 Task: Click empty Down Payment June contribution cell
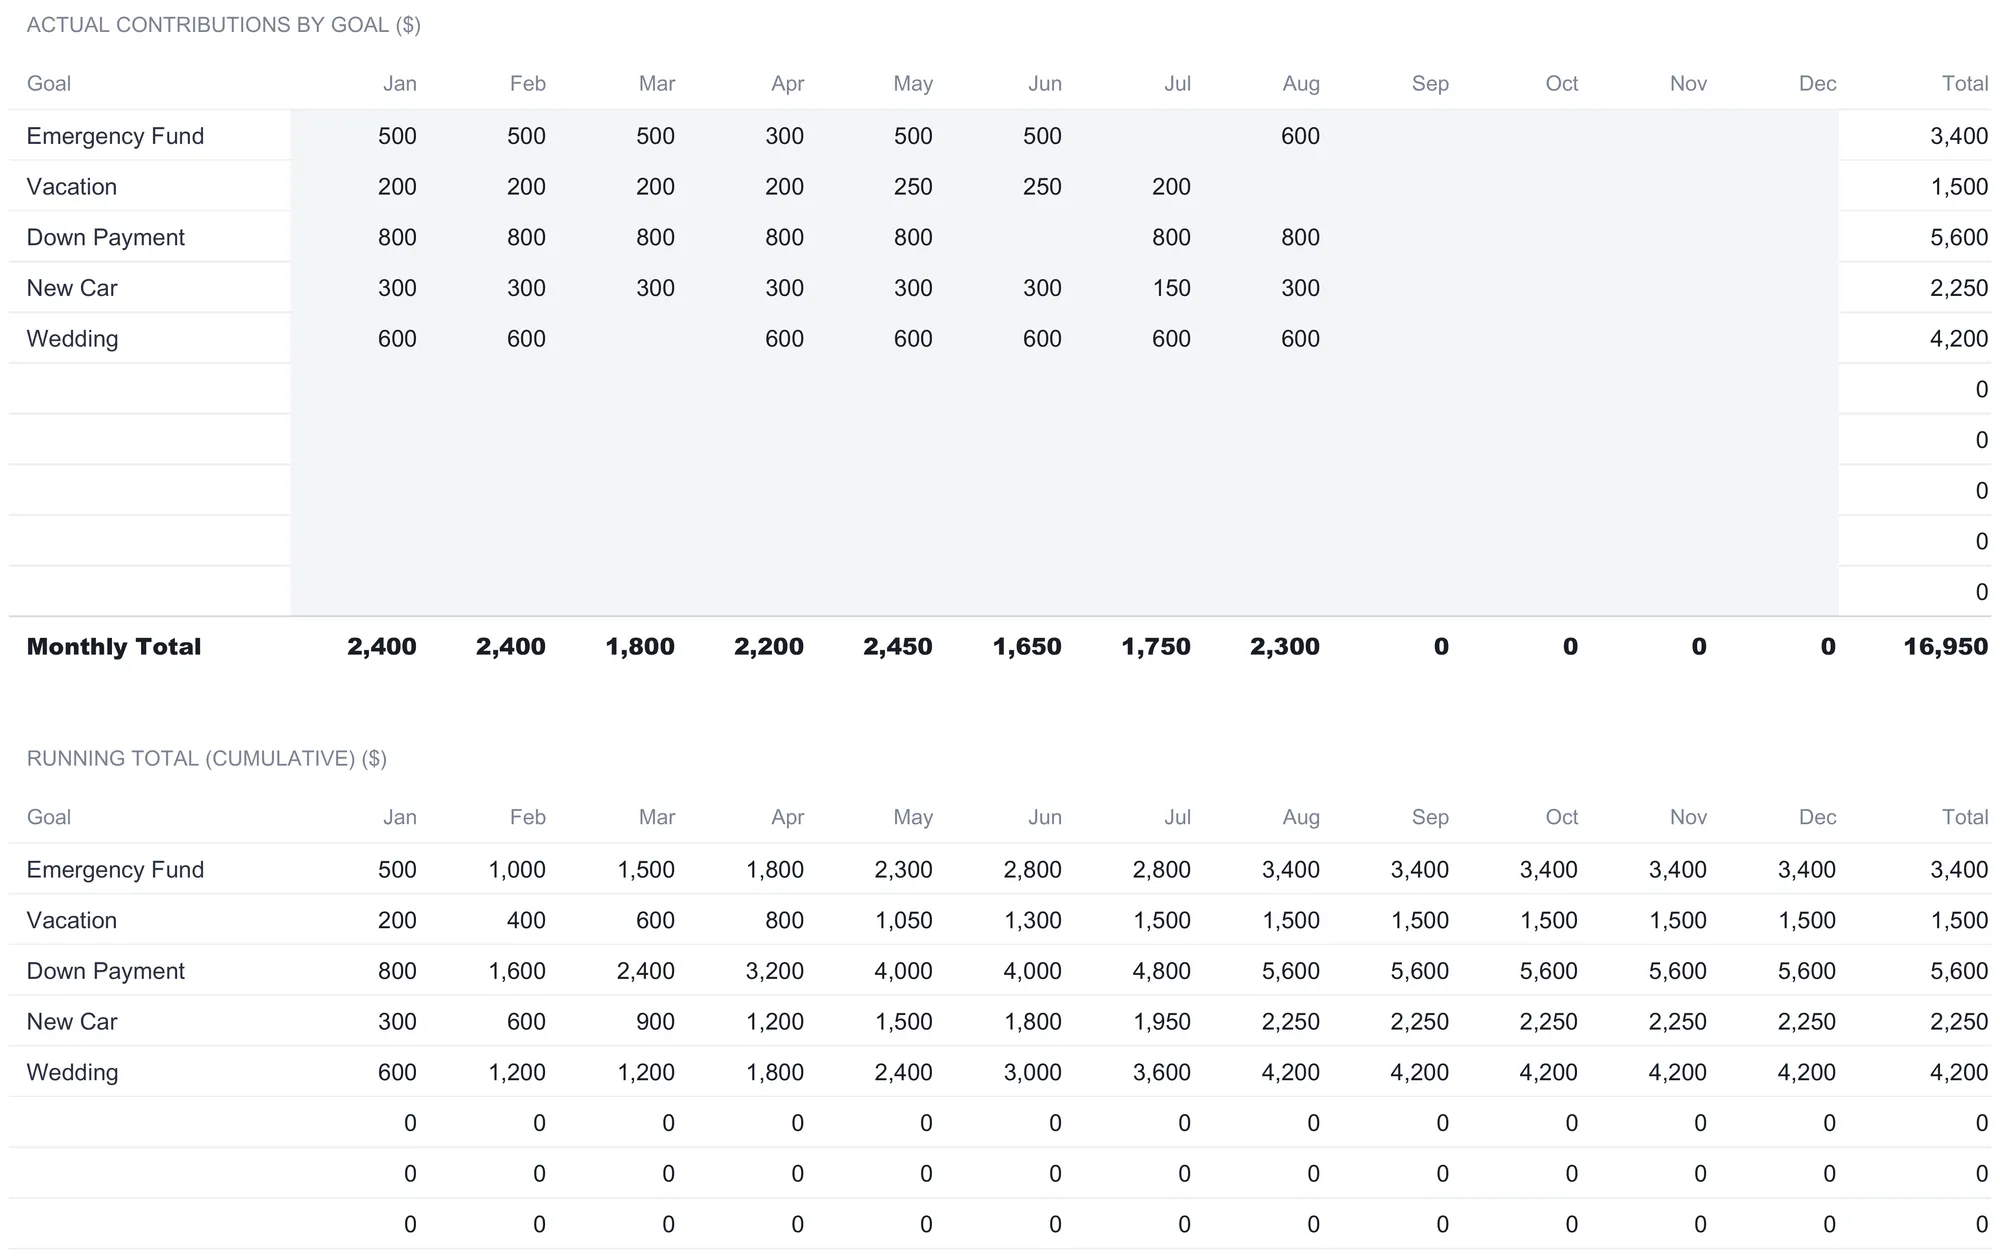(x=999, y=238)
